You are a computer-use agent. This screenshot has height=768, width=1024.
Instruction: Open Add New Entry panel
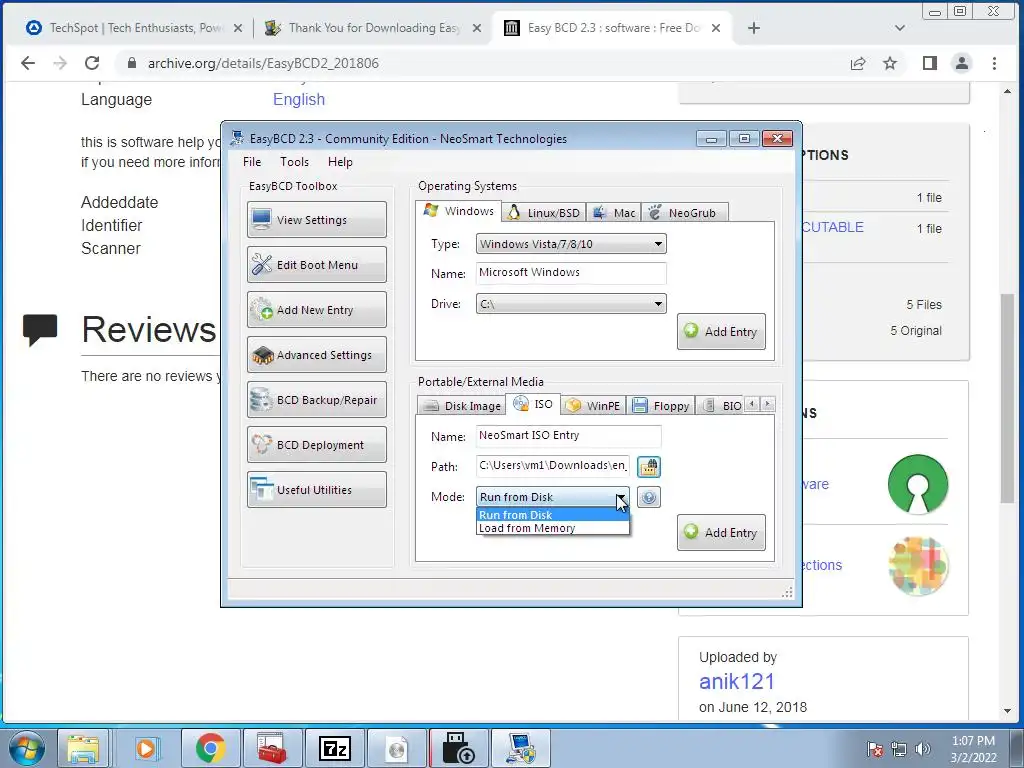[317, 310]
